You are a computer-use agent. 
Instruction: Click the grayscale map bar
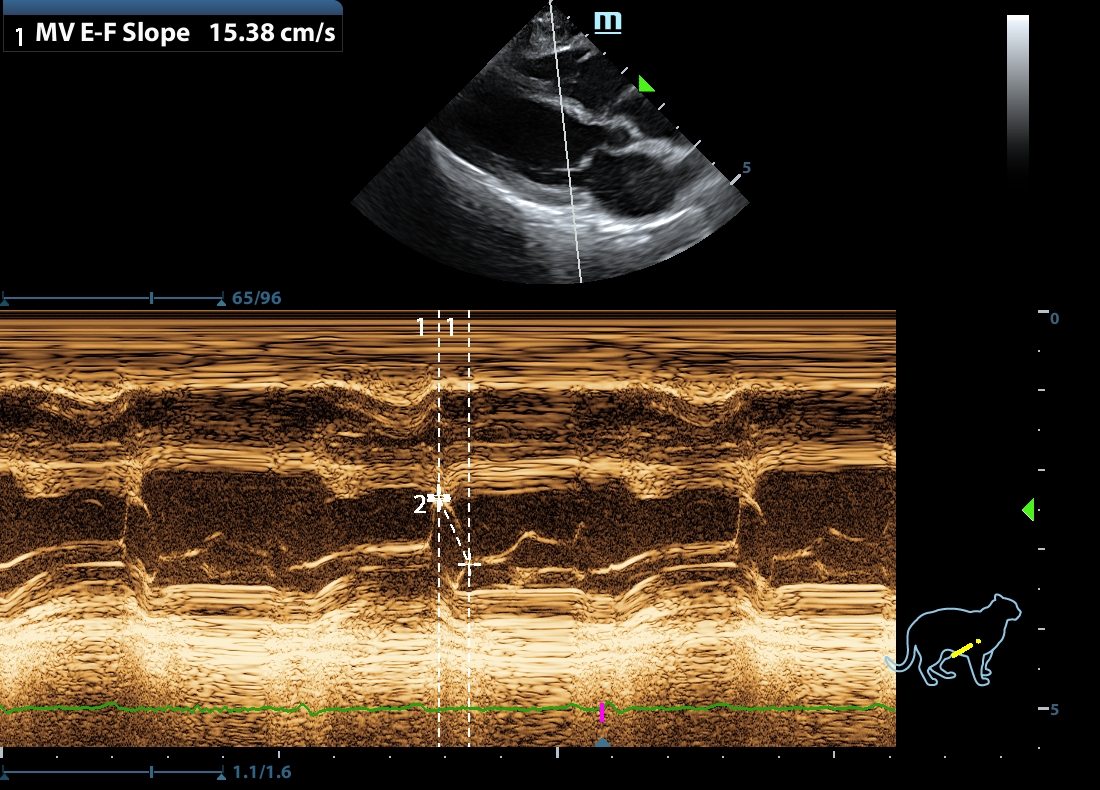1017,95
